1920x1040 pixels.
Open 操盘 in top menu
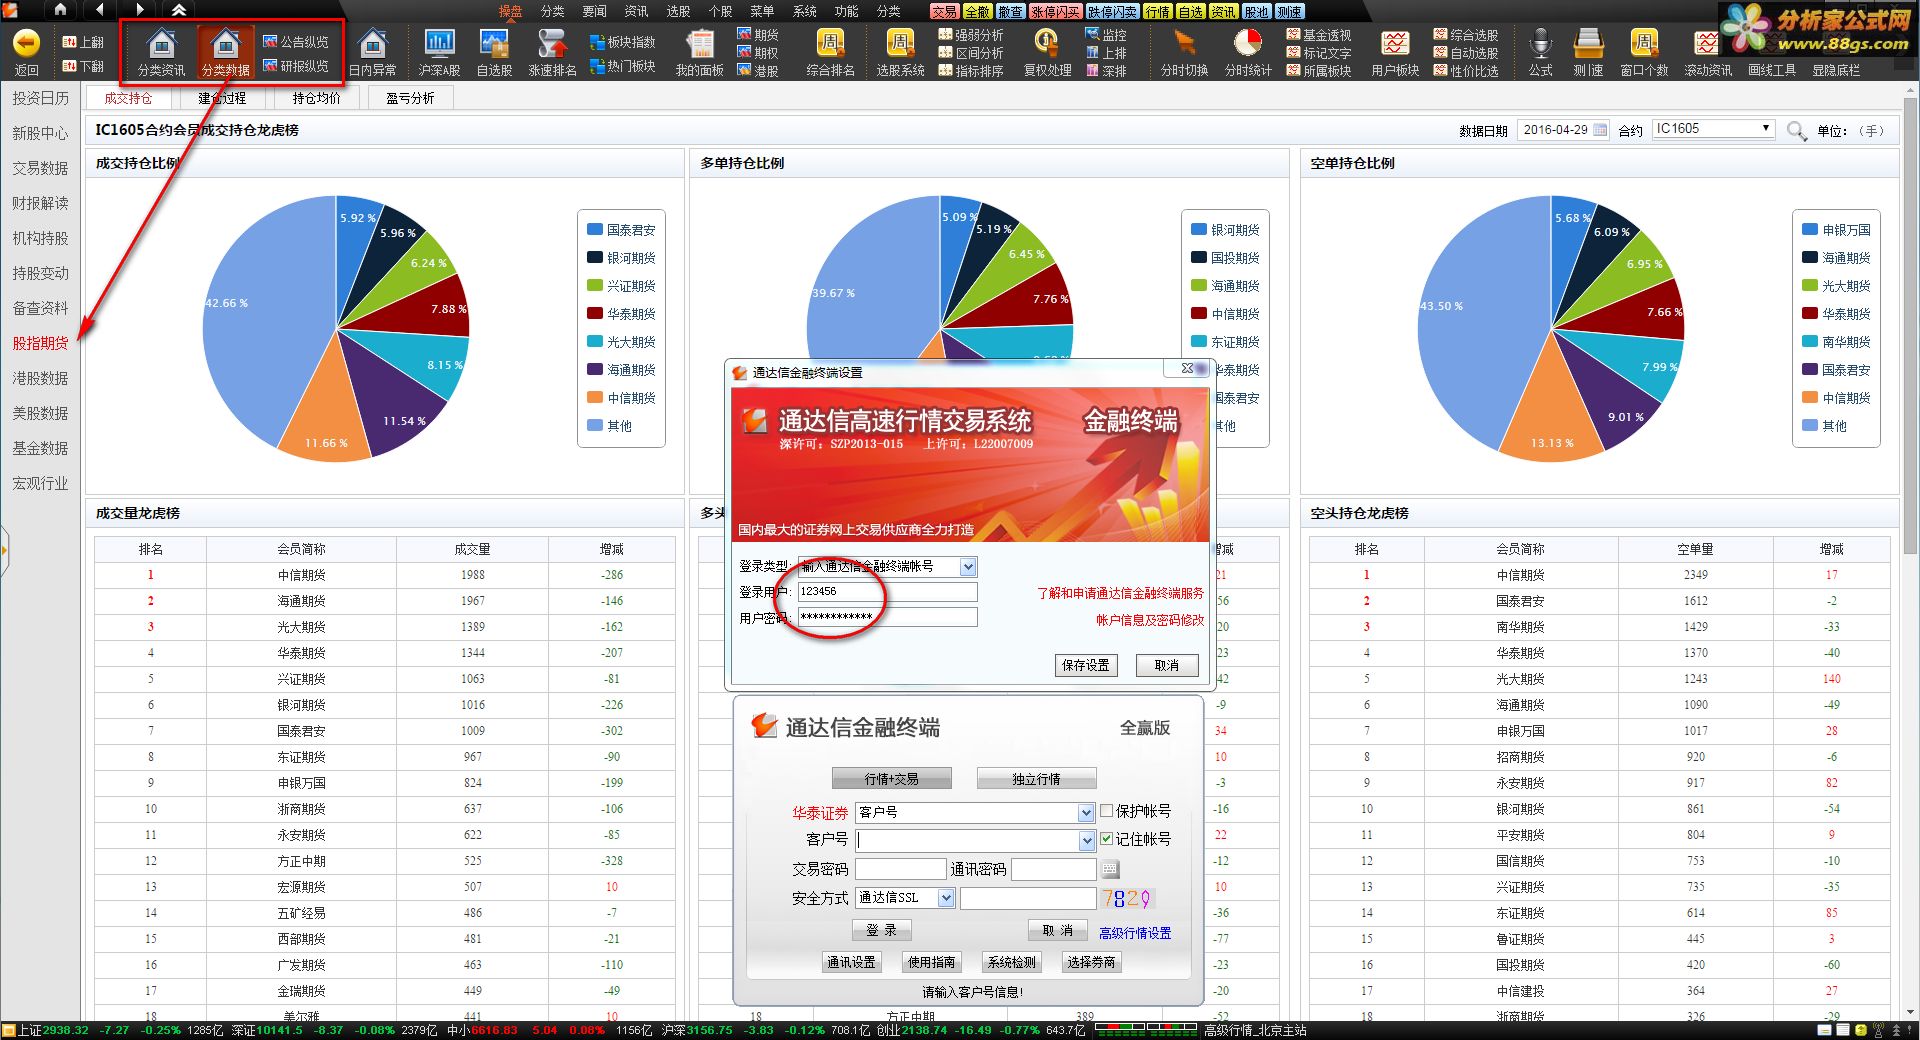pyautogui.click(x=510, y=11)
